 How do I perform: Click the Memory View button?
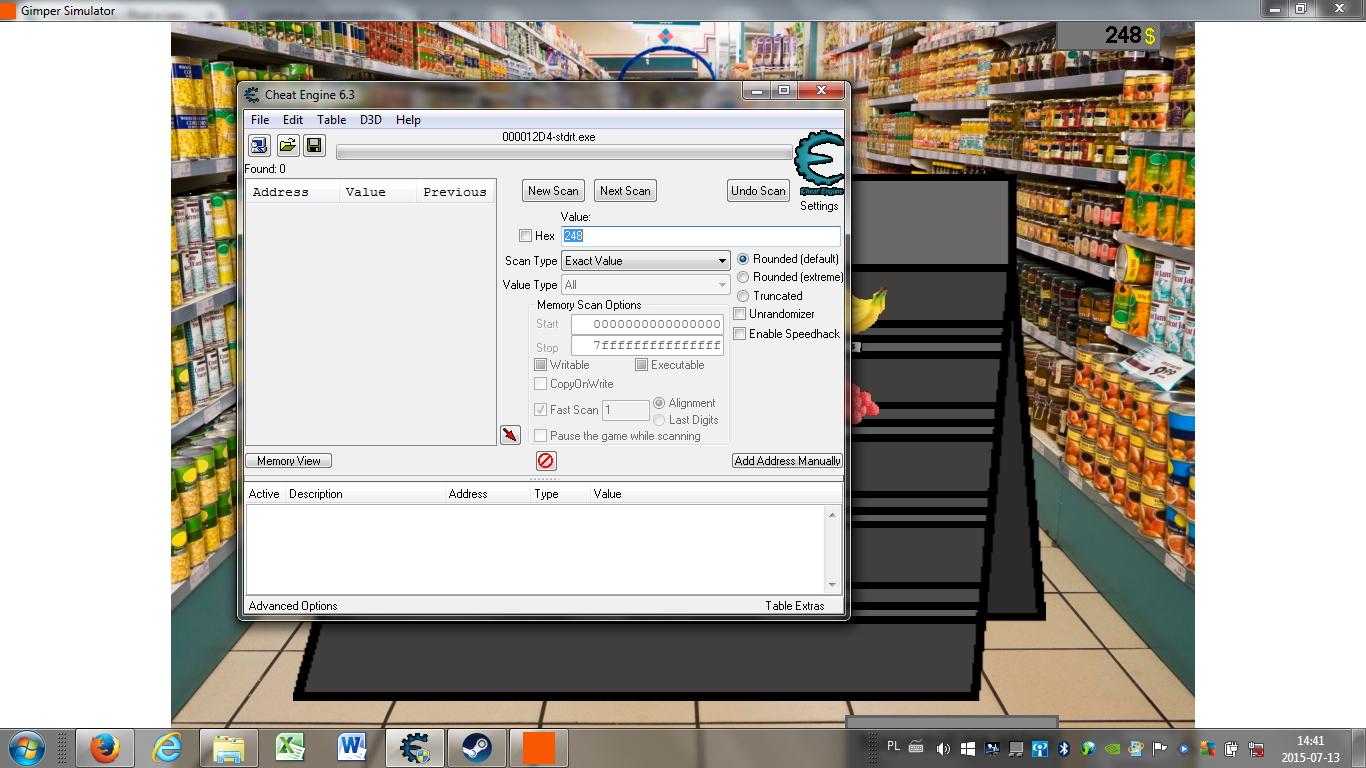point(288,461)
